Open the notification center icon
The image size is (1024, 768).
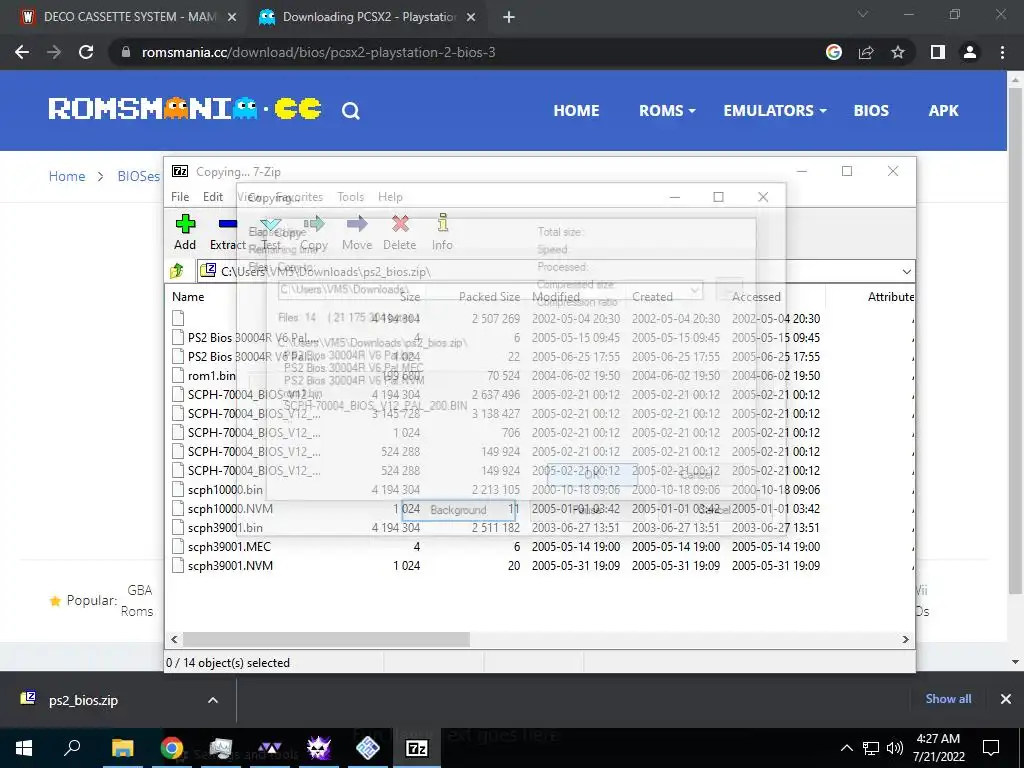point(991,748)
